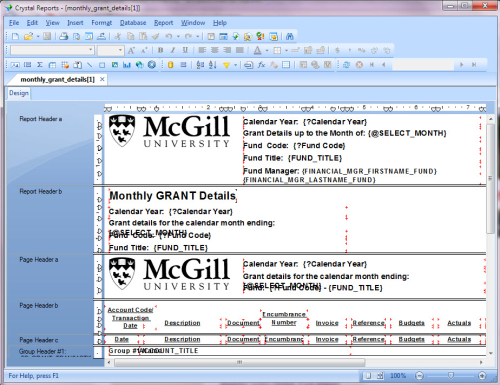Close the monthly_grant_details[1] report tab
This screenshot has width=500, height=385.
[102, 79]
